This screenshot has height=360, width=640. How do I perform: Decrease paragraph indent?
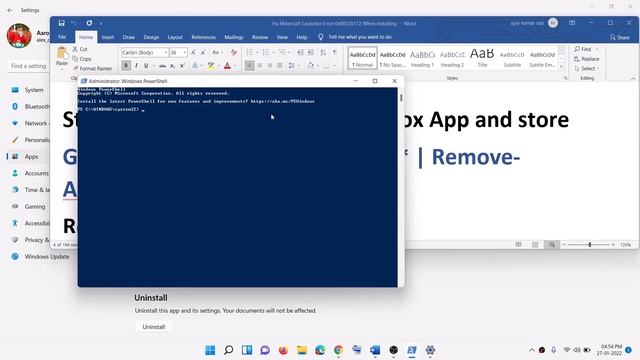(x=300, y=52)
